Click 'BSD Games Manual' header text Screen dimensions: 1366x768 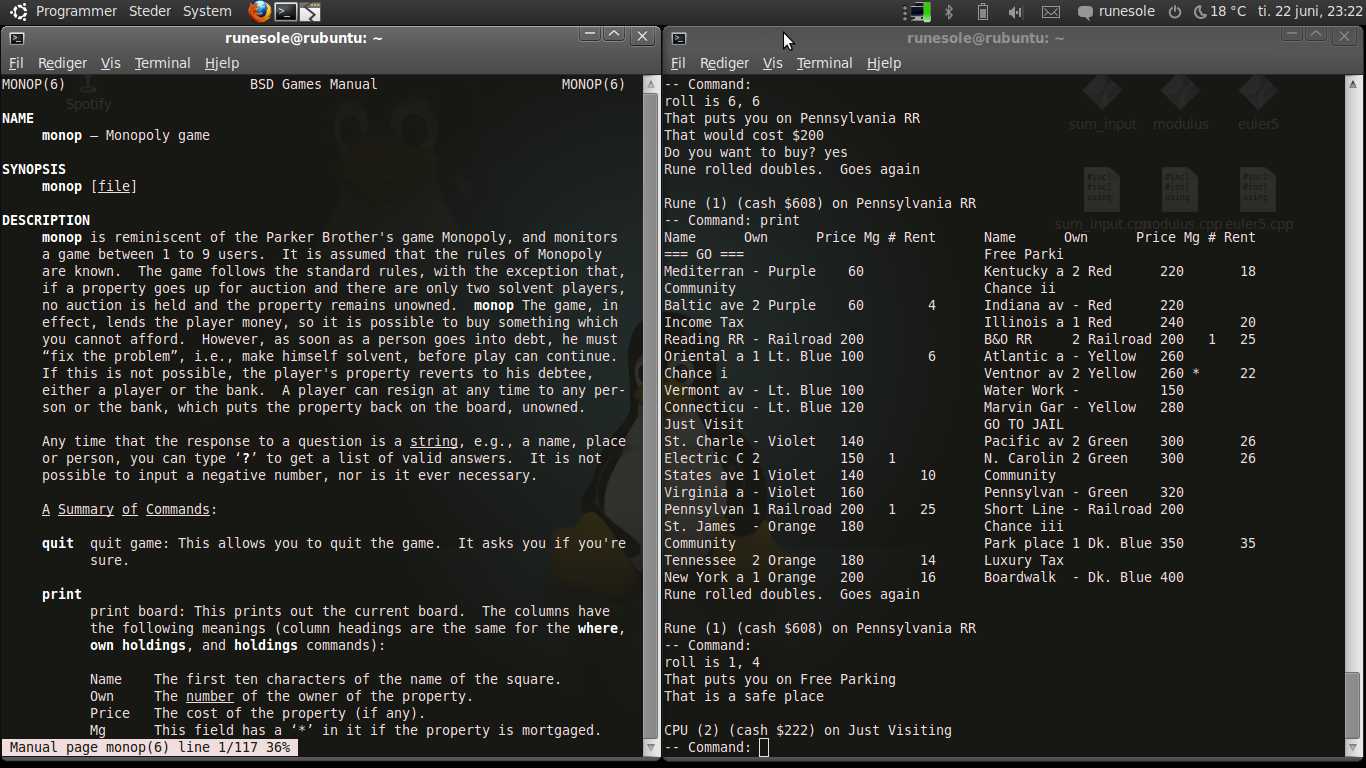point(314,84)
